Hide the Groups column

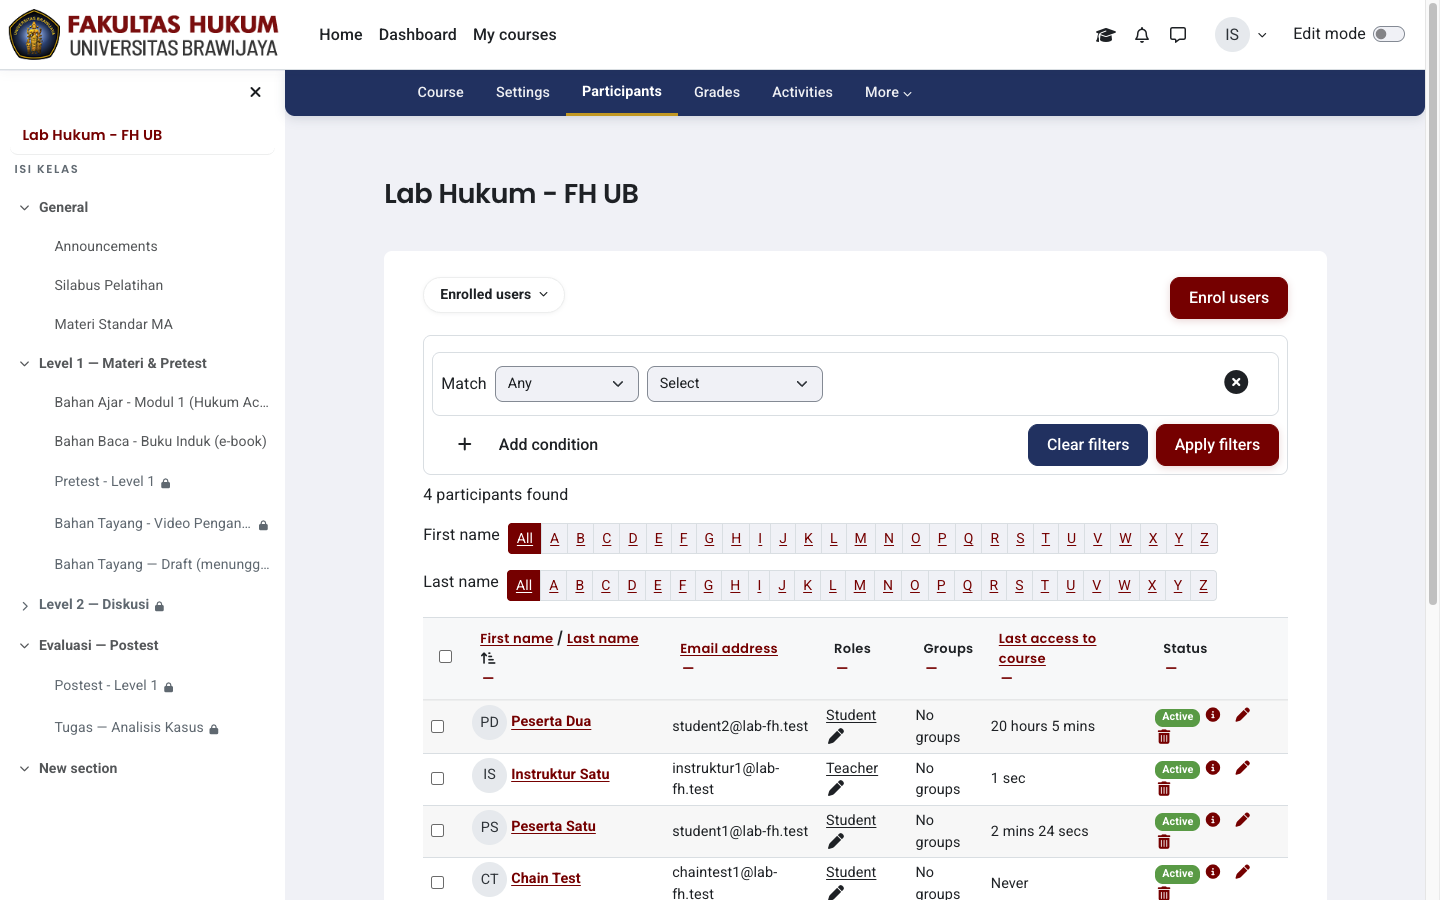coord(931,668)
